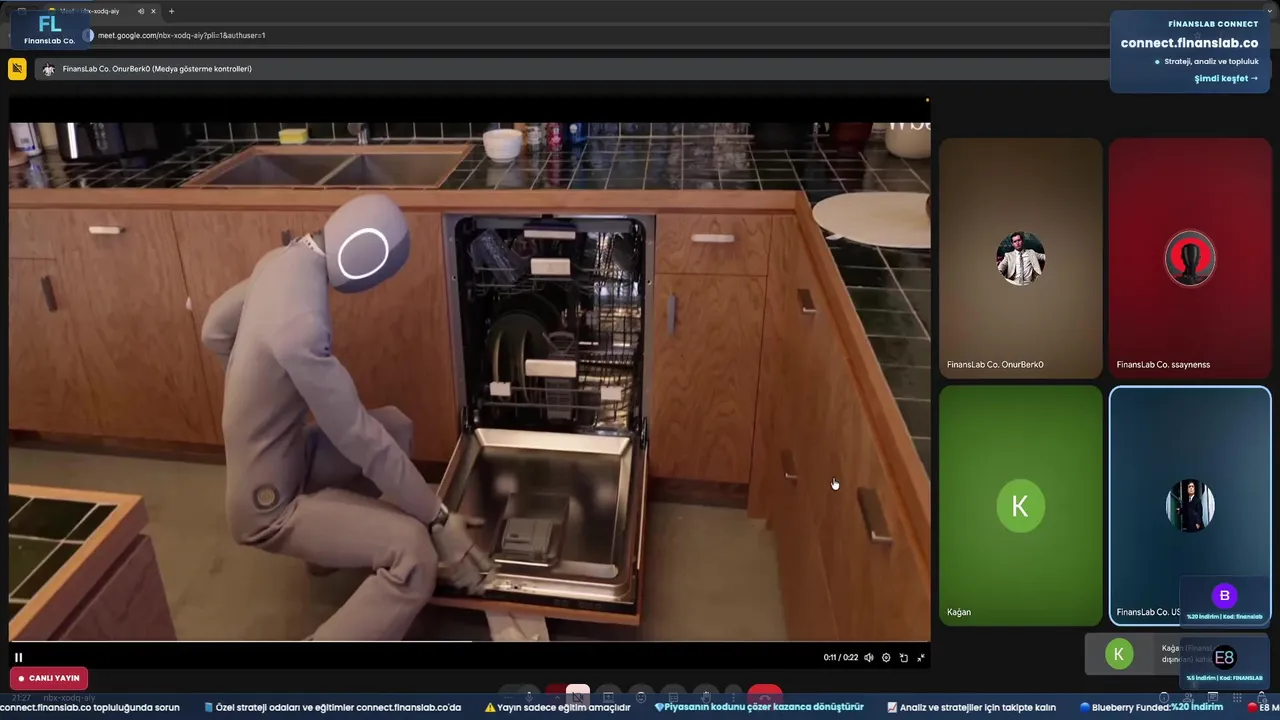Viewport: 1280px width, 720px height.
Task: Click the 0:11 / 0:22 time display
Action: click(841, 657)
